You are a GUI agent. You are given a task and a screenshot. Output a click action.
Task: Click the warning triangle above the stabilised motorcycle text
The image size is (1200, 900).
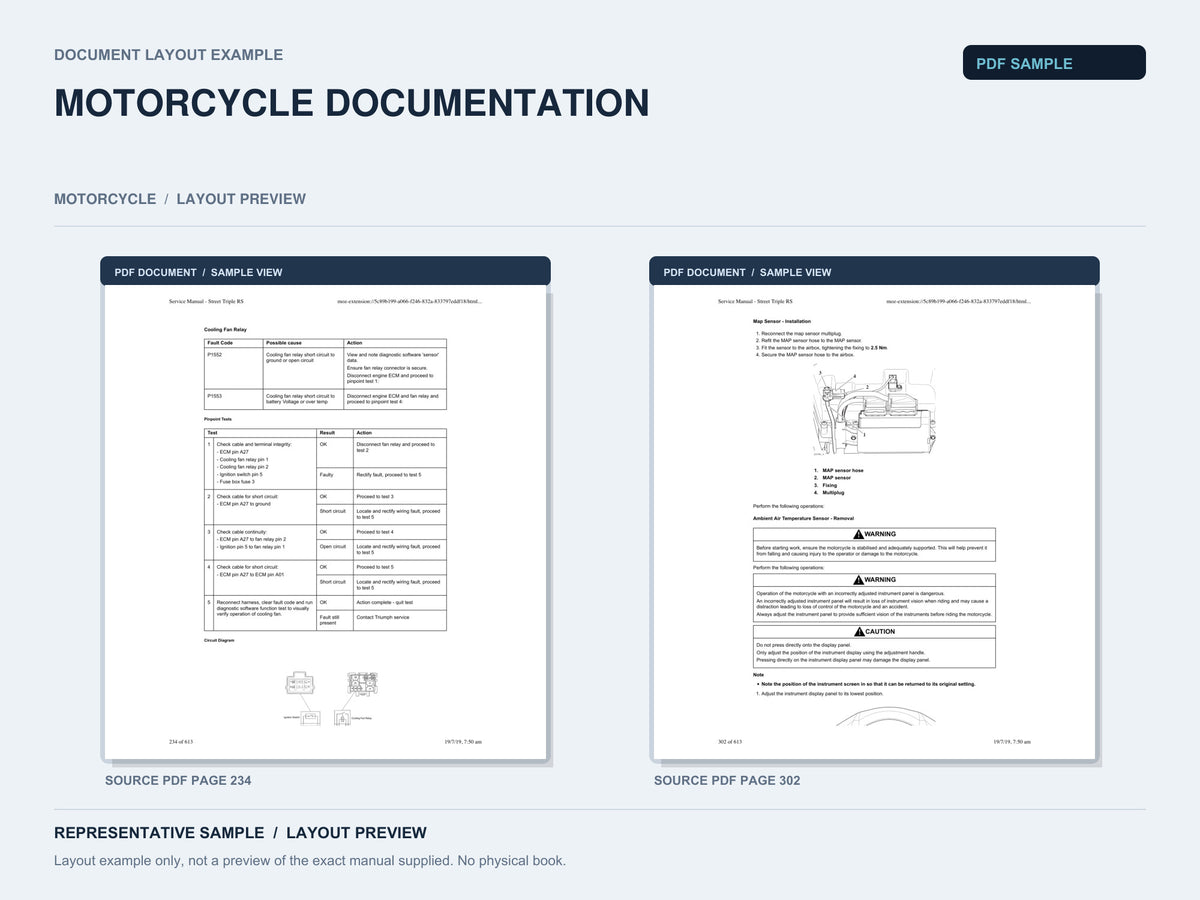pos(859,534)
